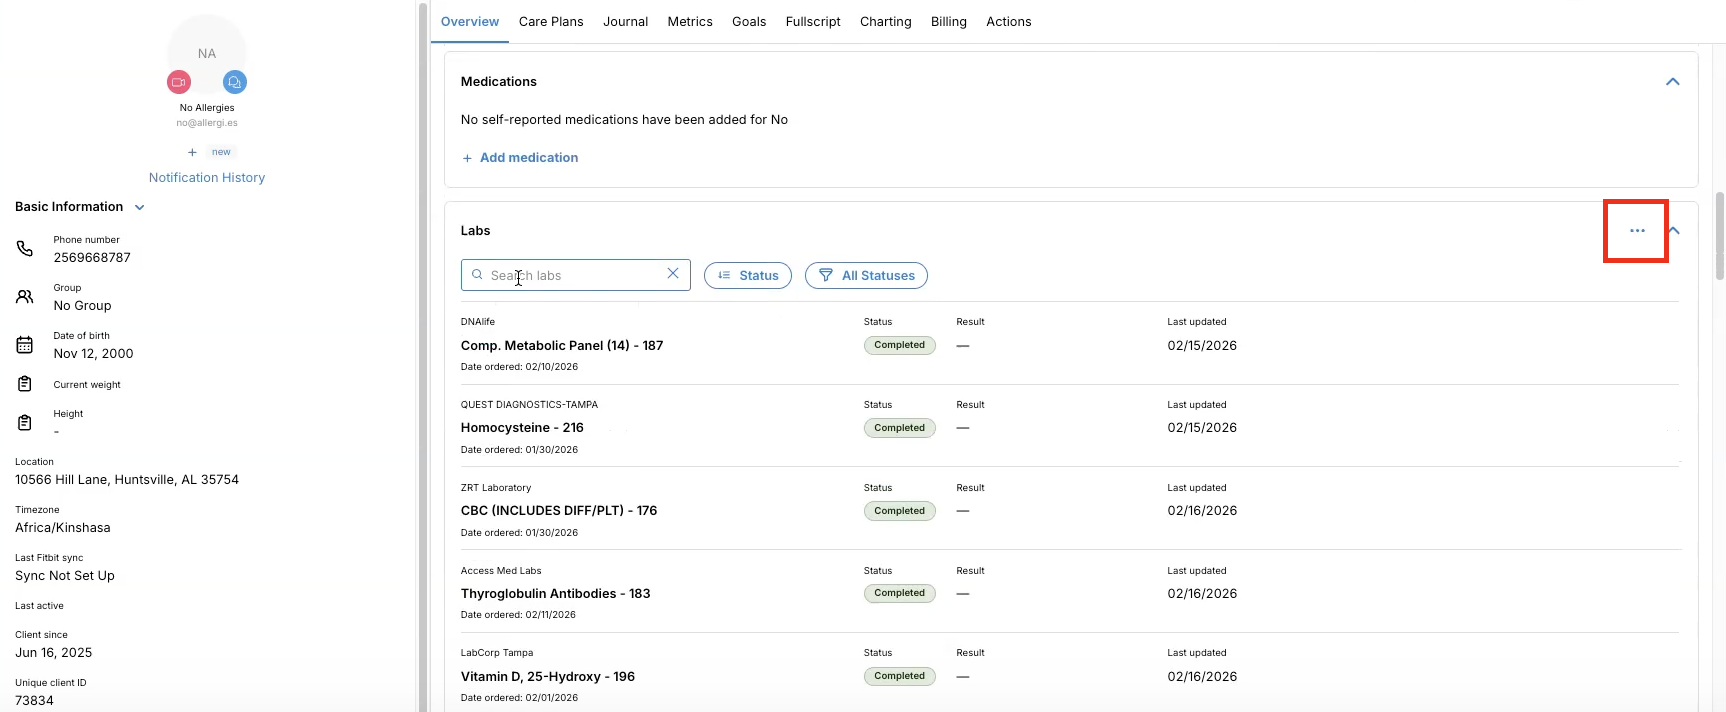Click Completed badge for Thyroglobulin Antibodies

point(900,593)
